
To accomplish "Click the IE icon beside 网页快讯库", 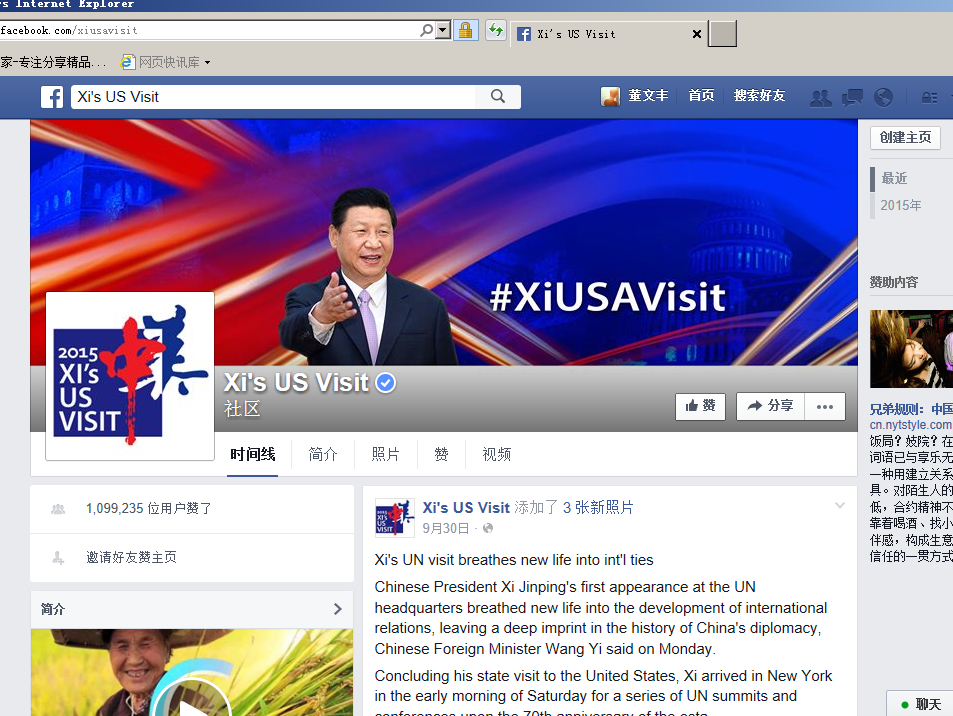I will click(128, 61).
